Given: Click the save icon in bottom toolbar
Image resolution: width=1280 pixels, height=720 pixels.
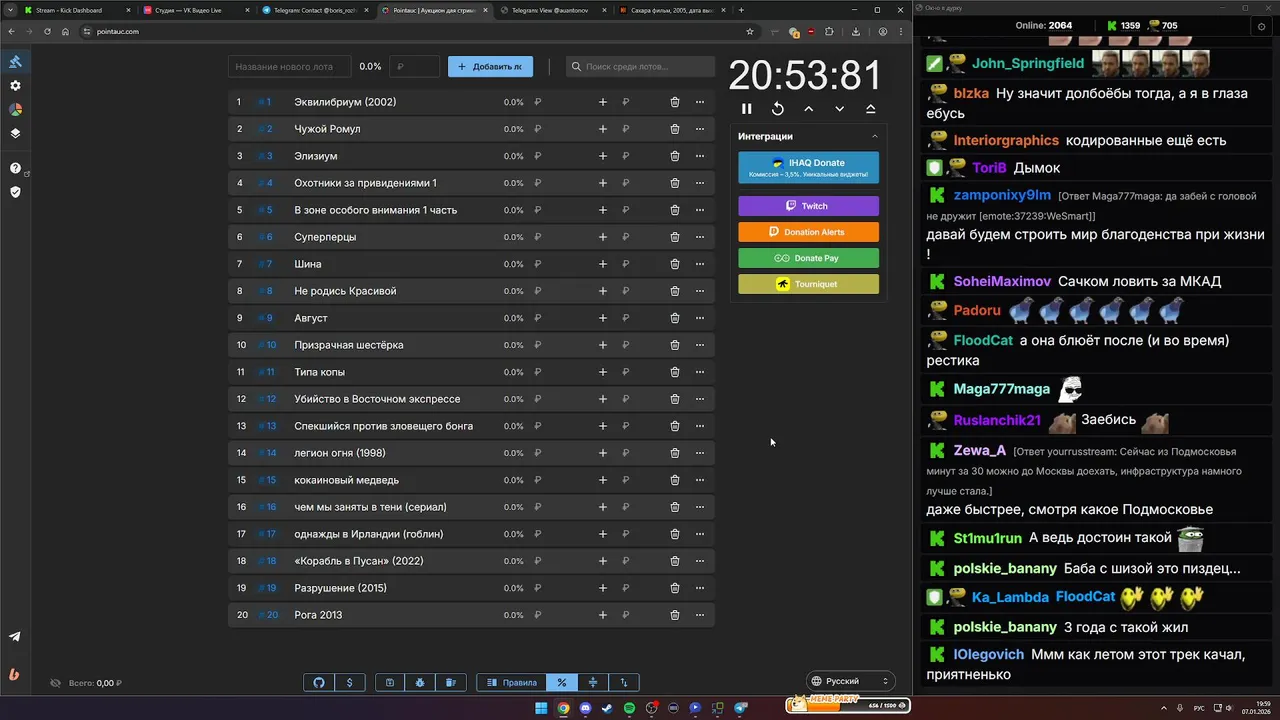Looking at the screenshot, I should [390, 682].
